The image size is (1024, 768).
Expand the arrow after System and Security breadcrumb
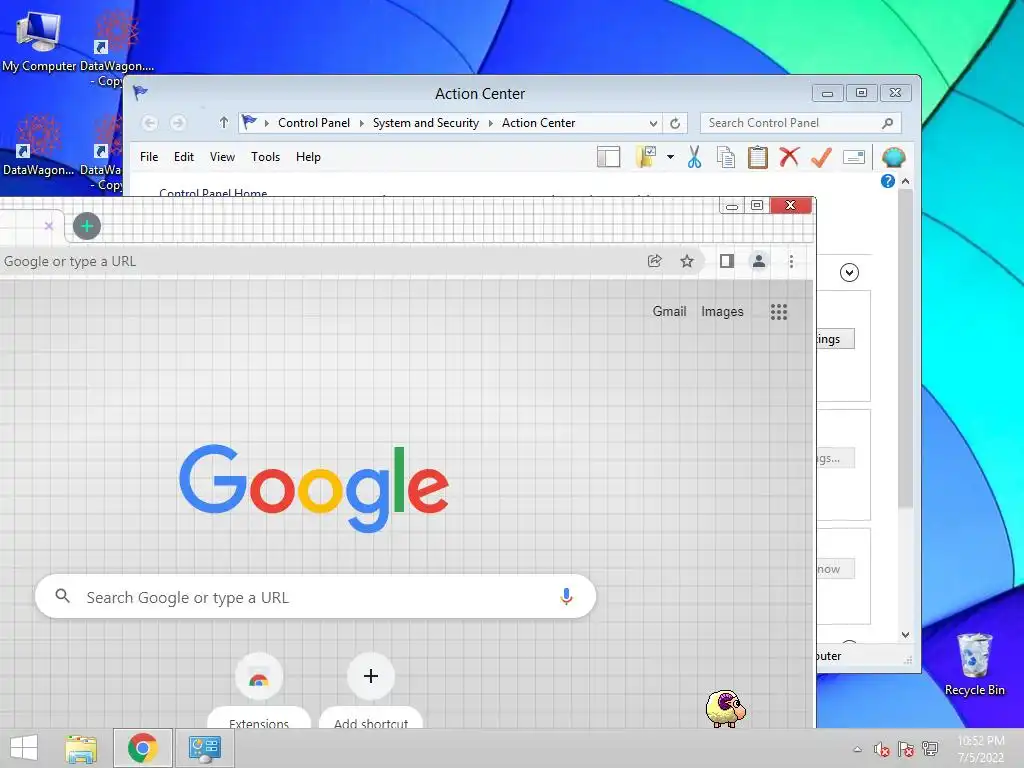[490, 123]
